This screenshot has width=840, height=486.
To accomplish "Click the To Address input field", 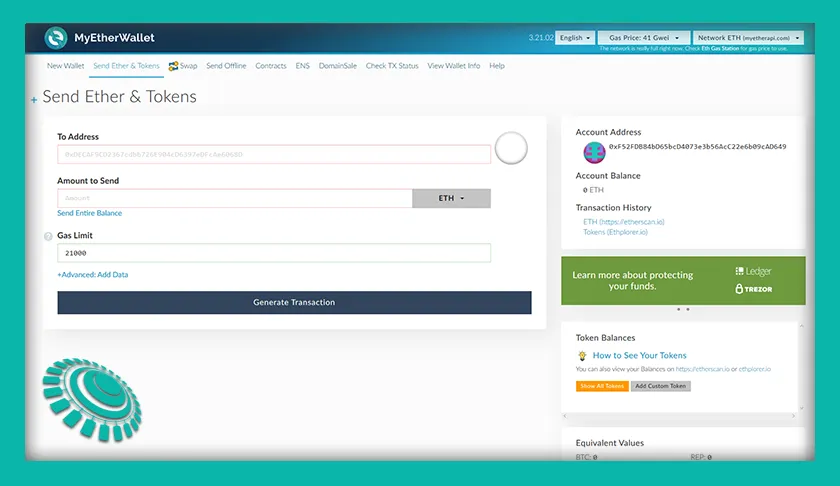I will [x=274, y=154].
